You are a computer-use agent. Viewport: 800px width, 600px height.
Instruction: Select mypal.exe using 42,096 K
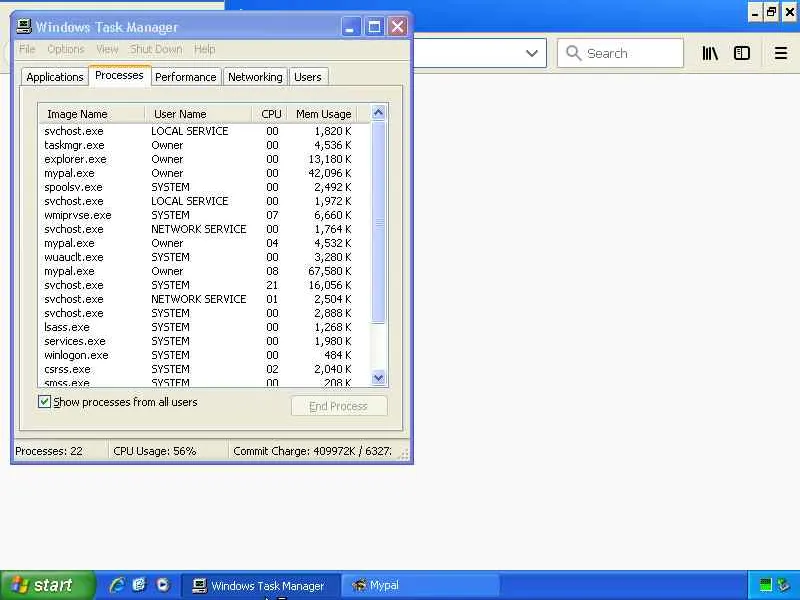(204, 173)
